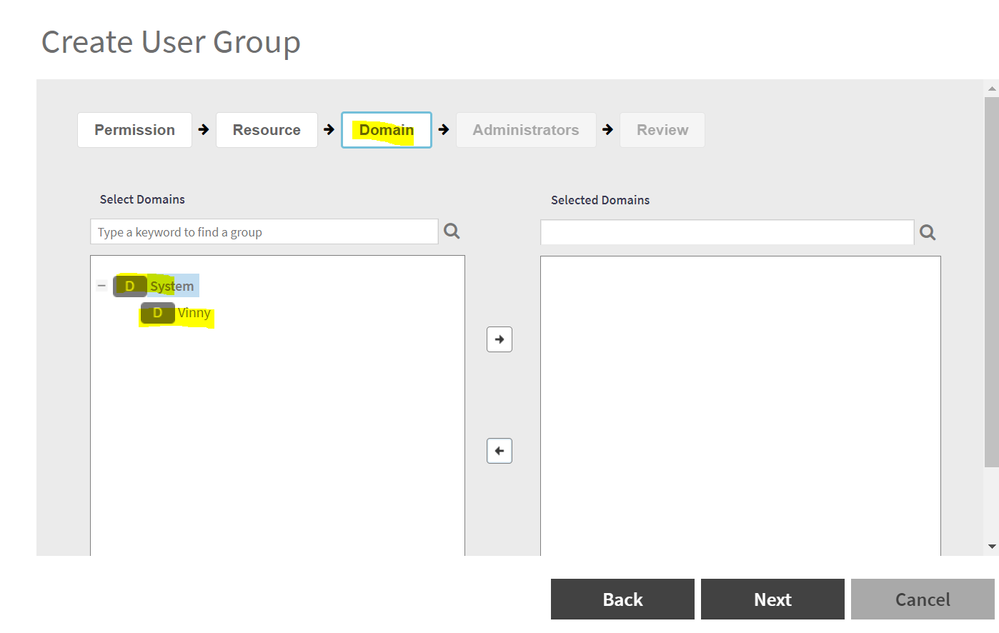
Task: Click the search icon beside Select Domains field
Action: click(x=452, y=231)
